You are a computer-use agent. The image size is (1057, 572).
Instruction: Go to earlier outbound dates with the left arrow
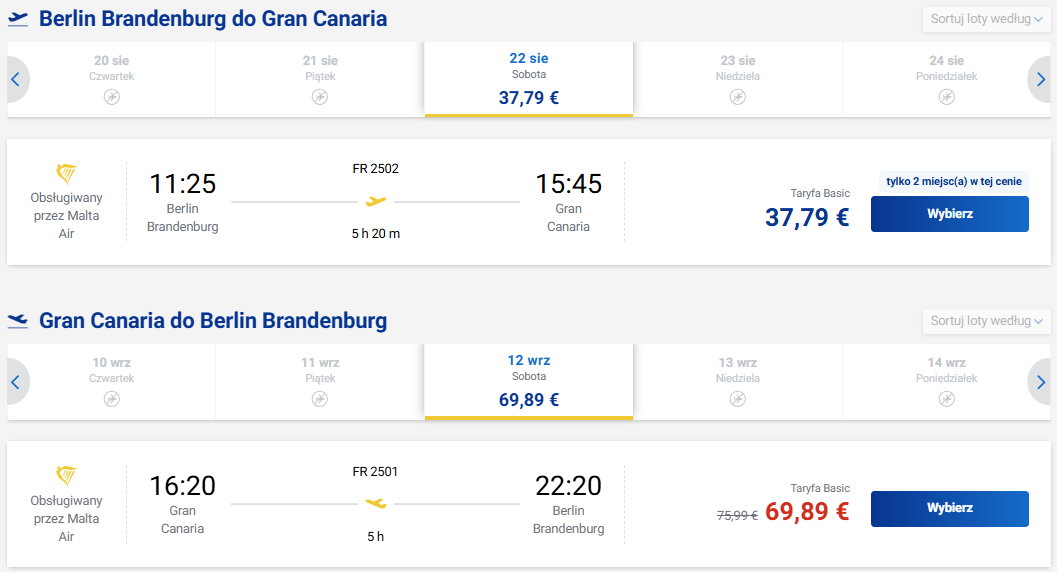point(16,80)
